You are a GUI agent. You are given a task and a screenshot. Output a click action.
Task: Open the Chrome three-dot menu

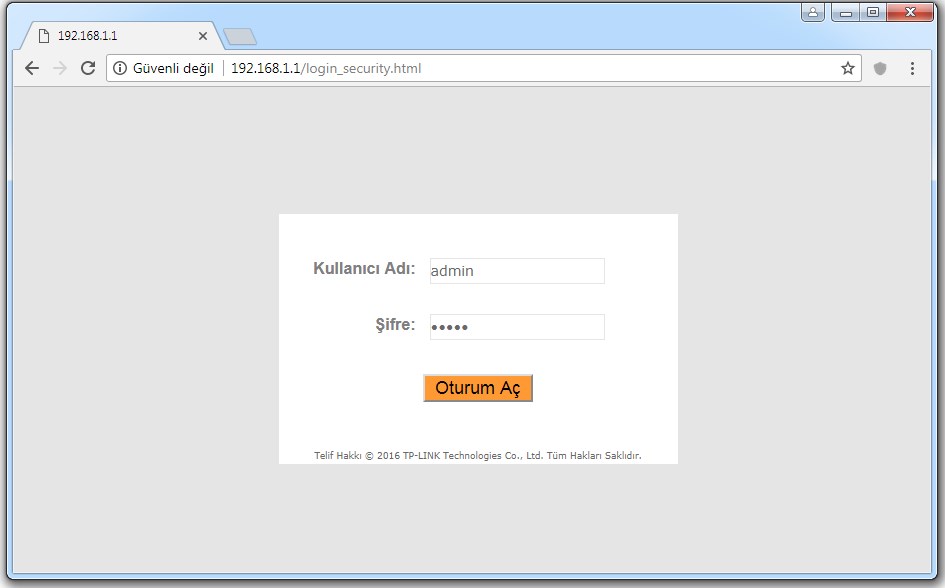point(912,68)
